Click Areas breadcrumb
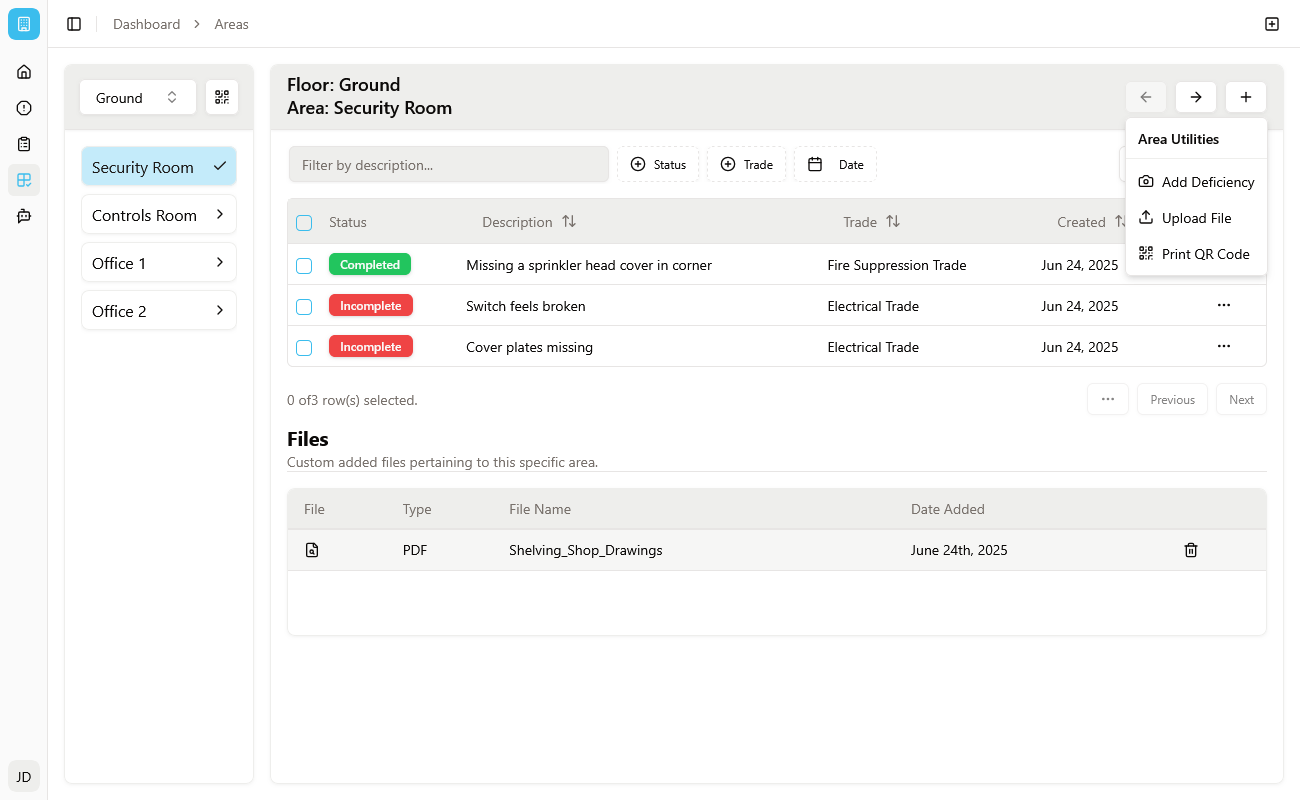Screen dimensions: 1300x800 click(231, 24)
